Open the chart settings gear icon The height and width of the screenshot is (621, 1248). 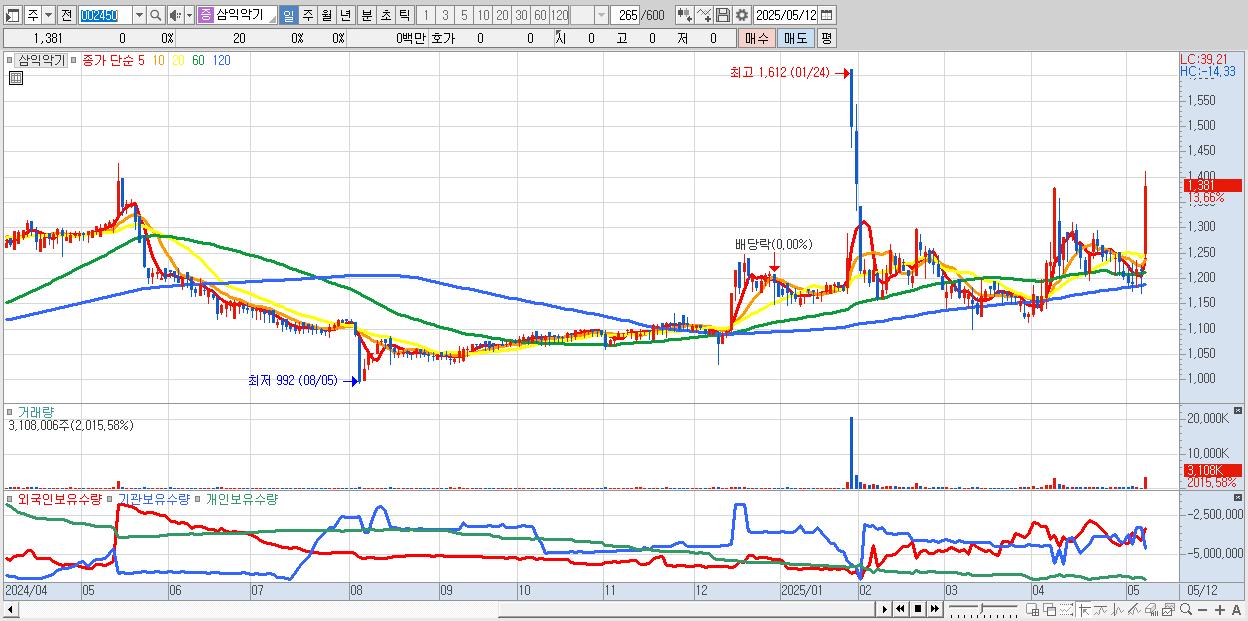(741, 15)
